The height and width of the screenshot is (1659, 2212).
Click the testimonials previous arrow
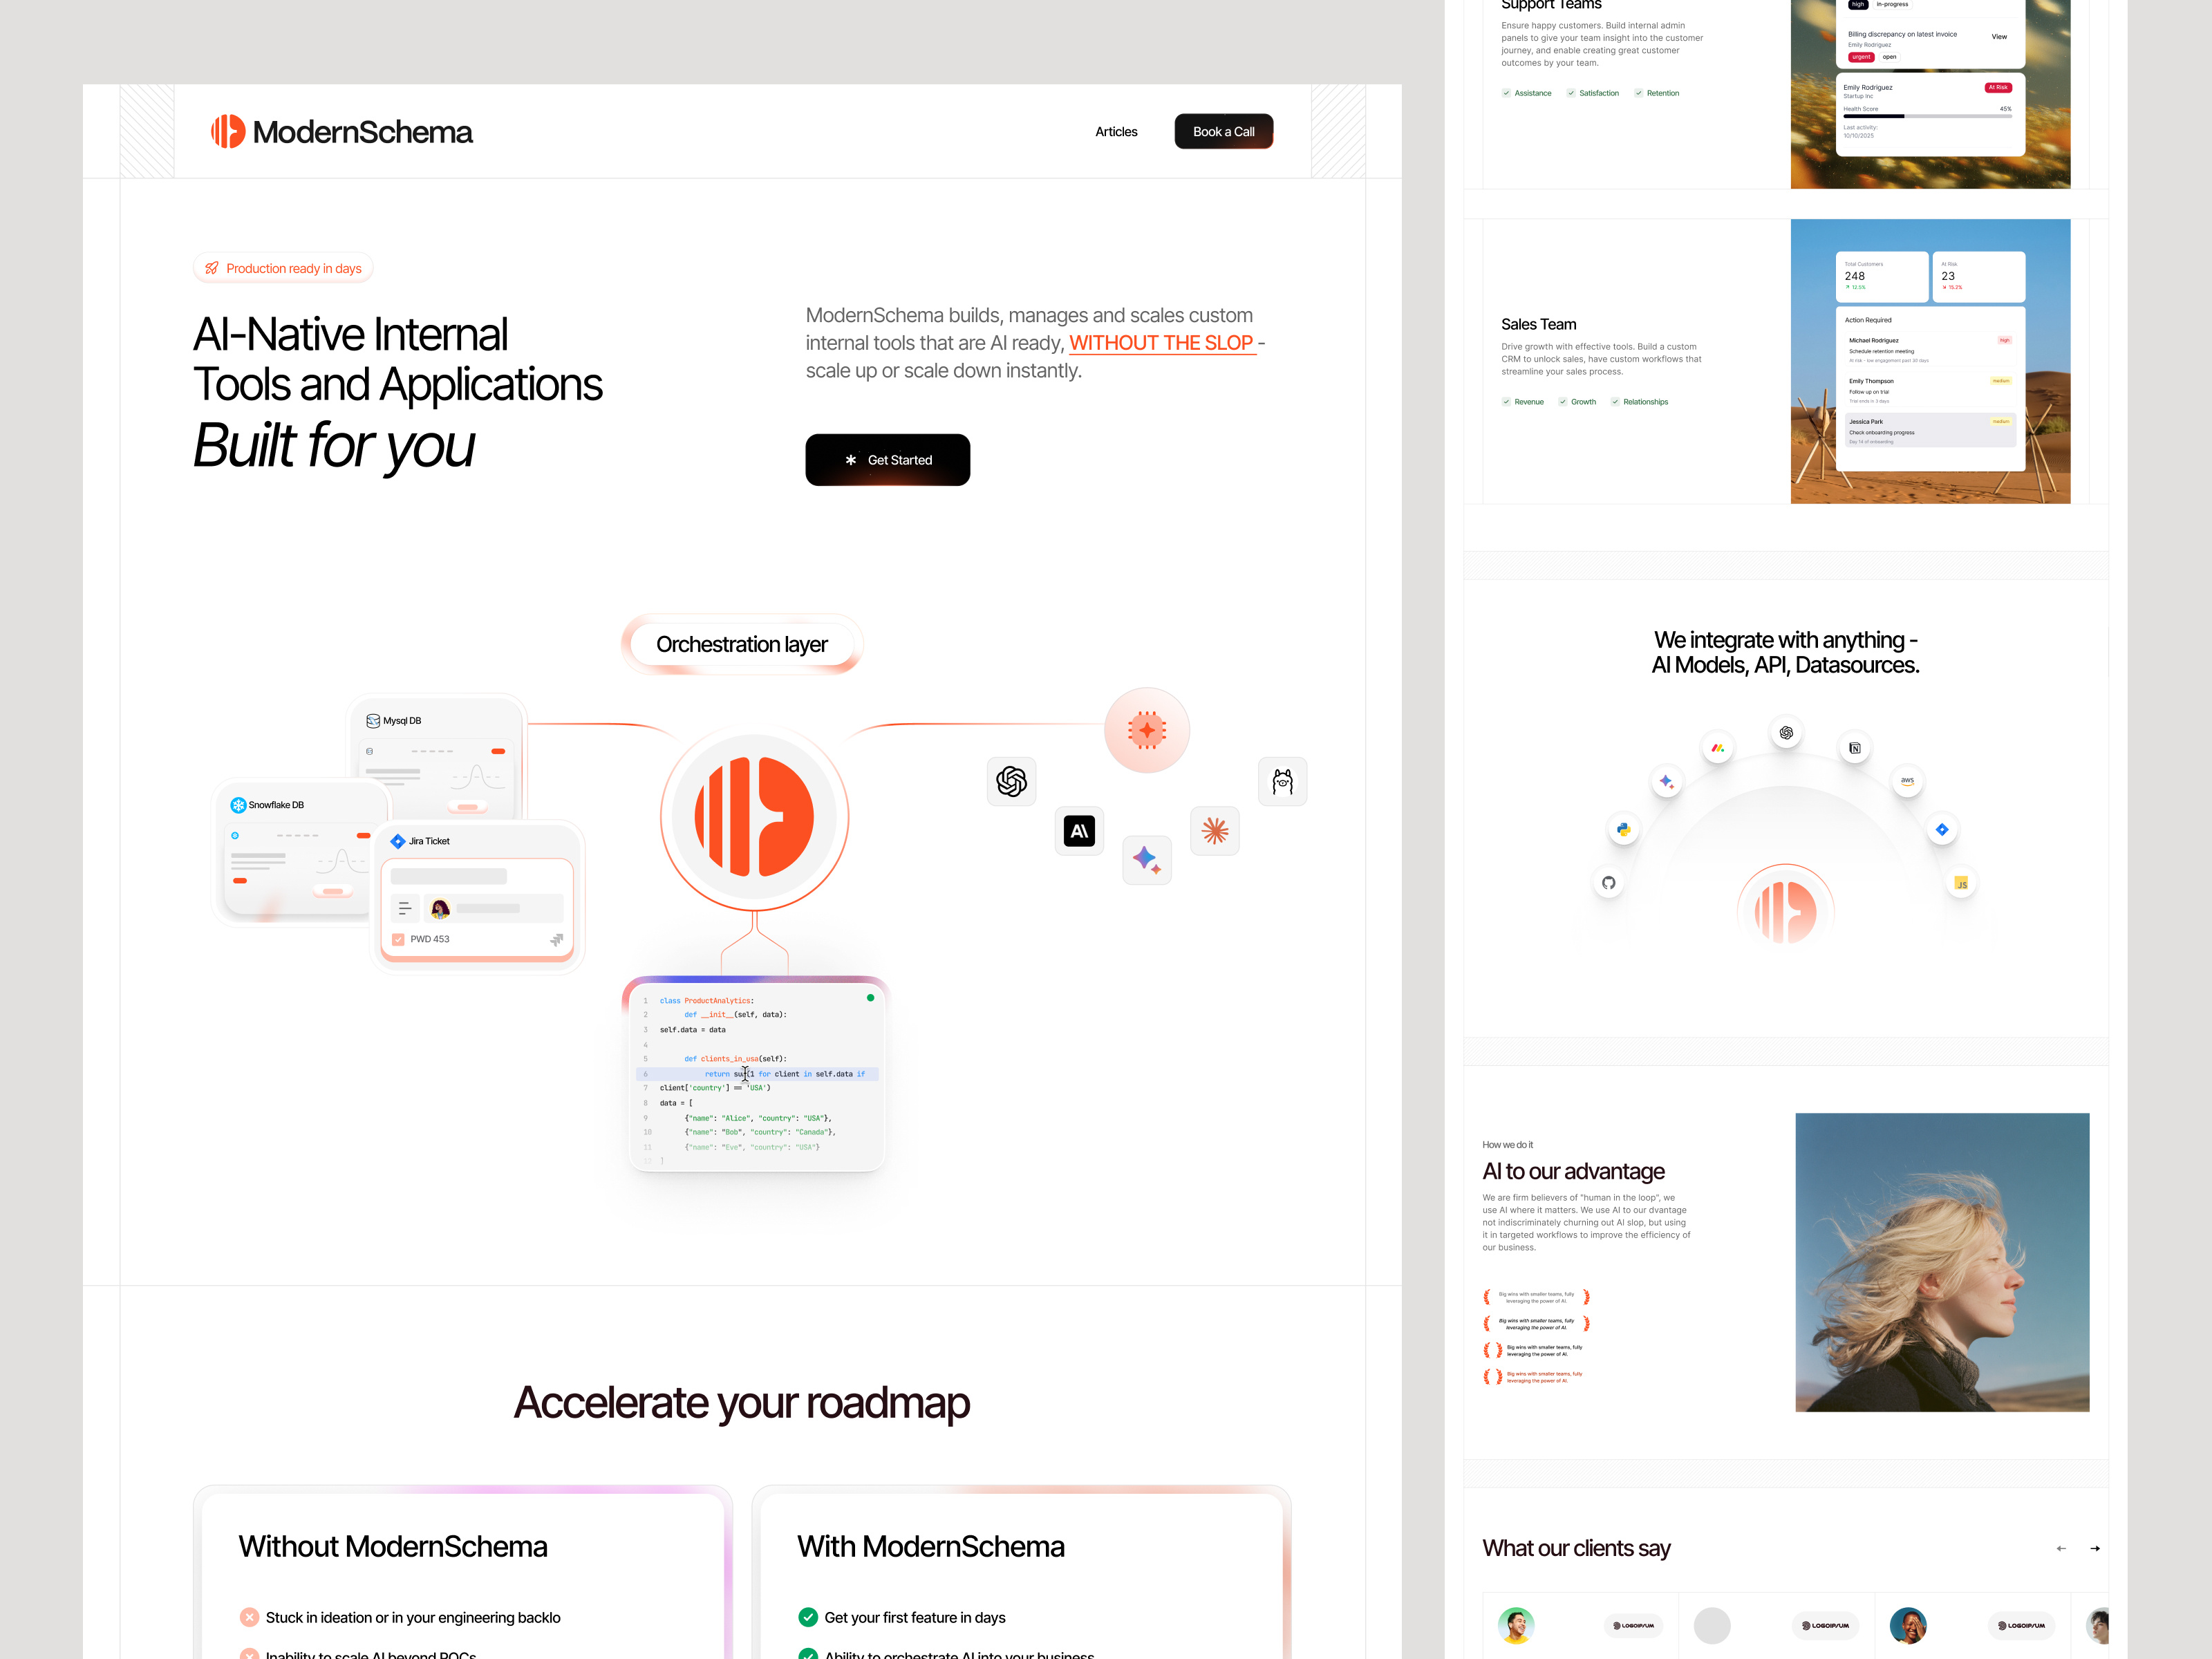click(2061, 1548)
